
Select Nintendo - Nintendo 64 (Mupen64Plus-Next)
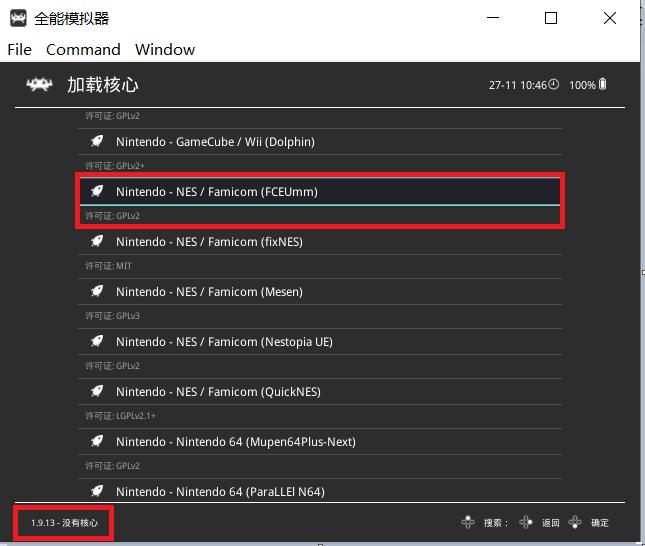pyautogui.click(x=320, y=441)
